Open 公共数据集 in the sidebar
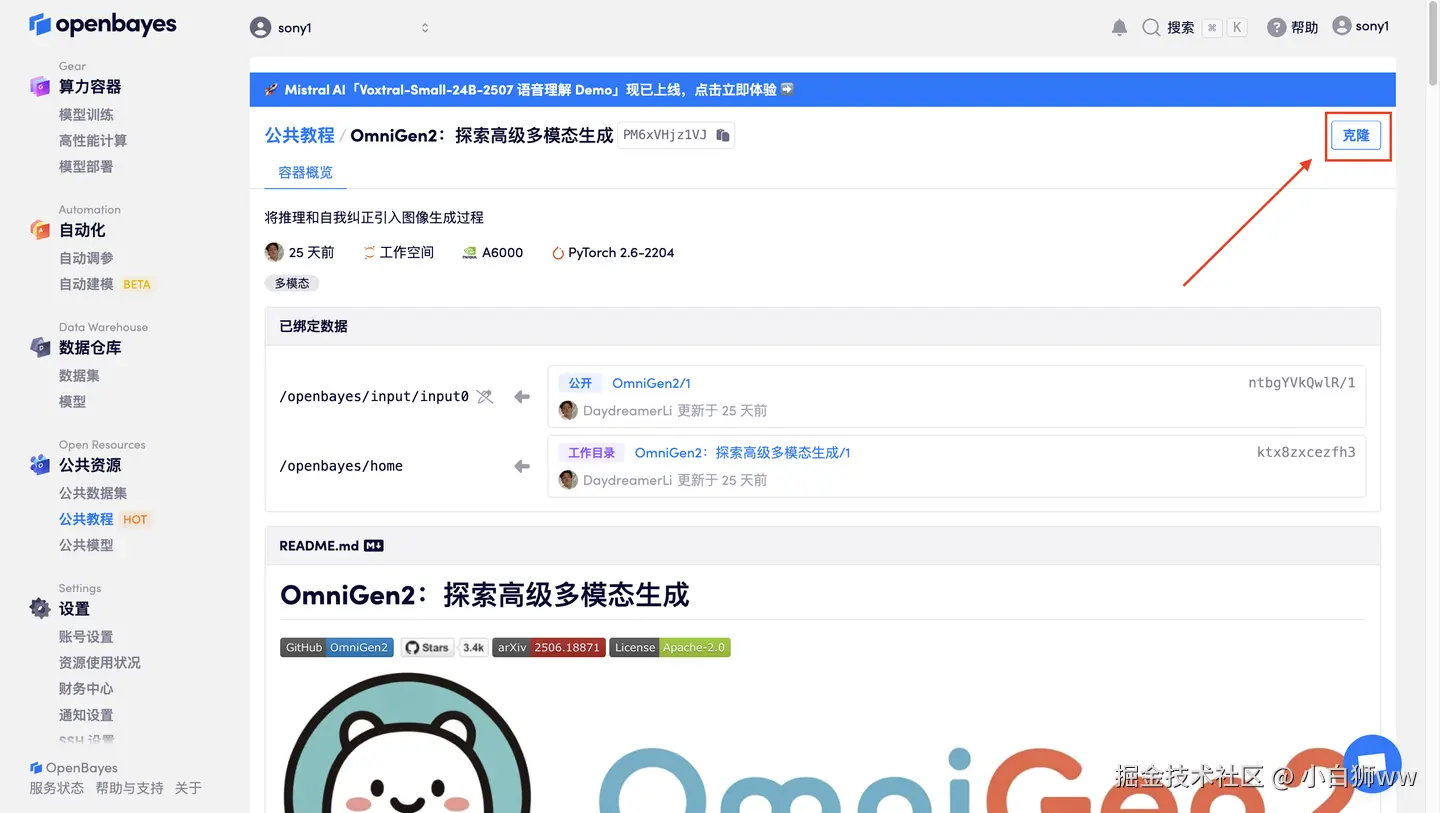Image resolution: width=1440 pixels, height=813 pixels. pos(93,493)
